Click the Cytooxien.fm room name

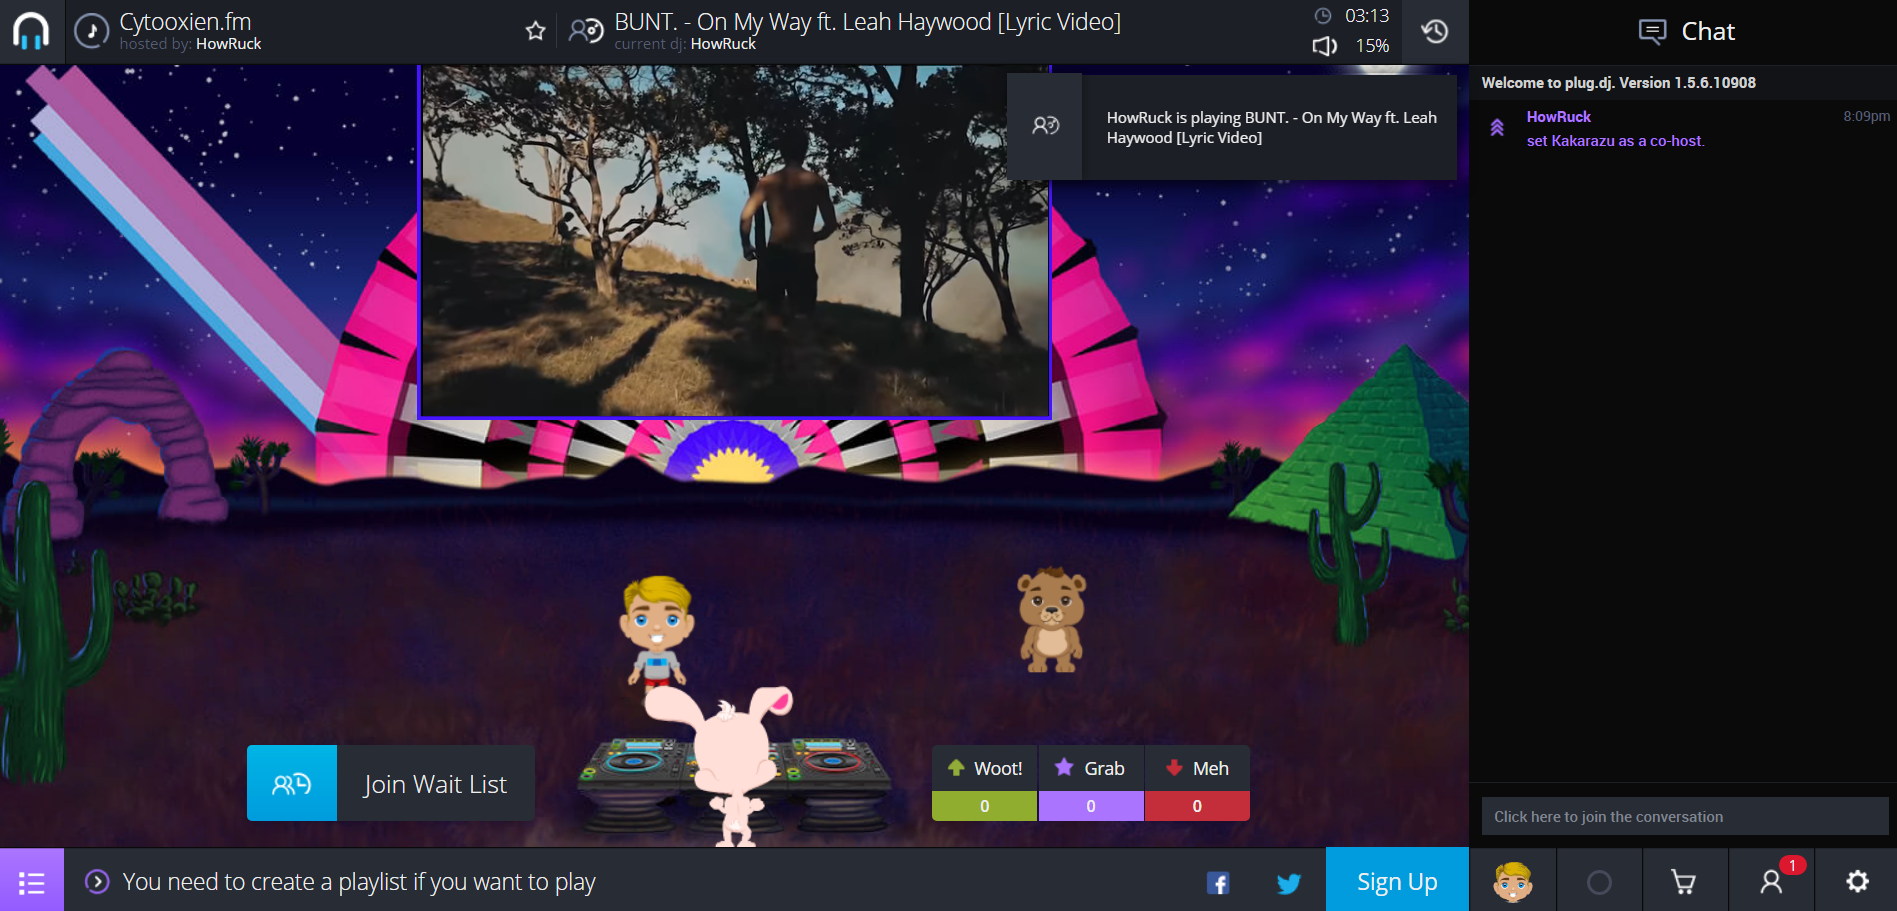[185, 22]
